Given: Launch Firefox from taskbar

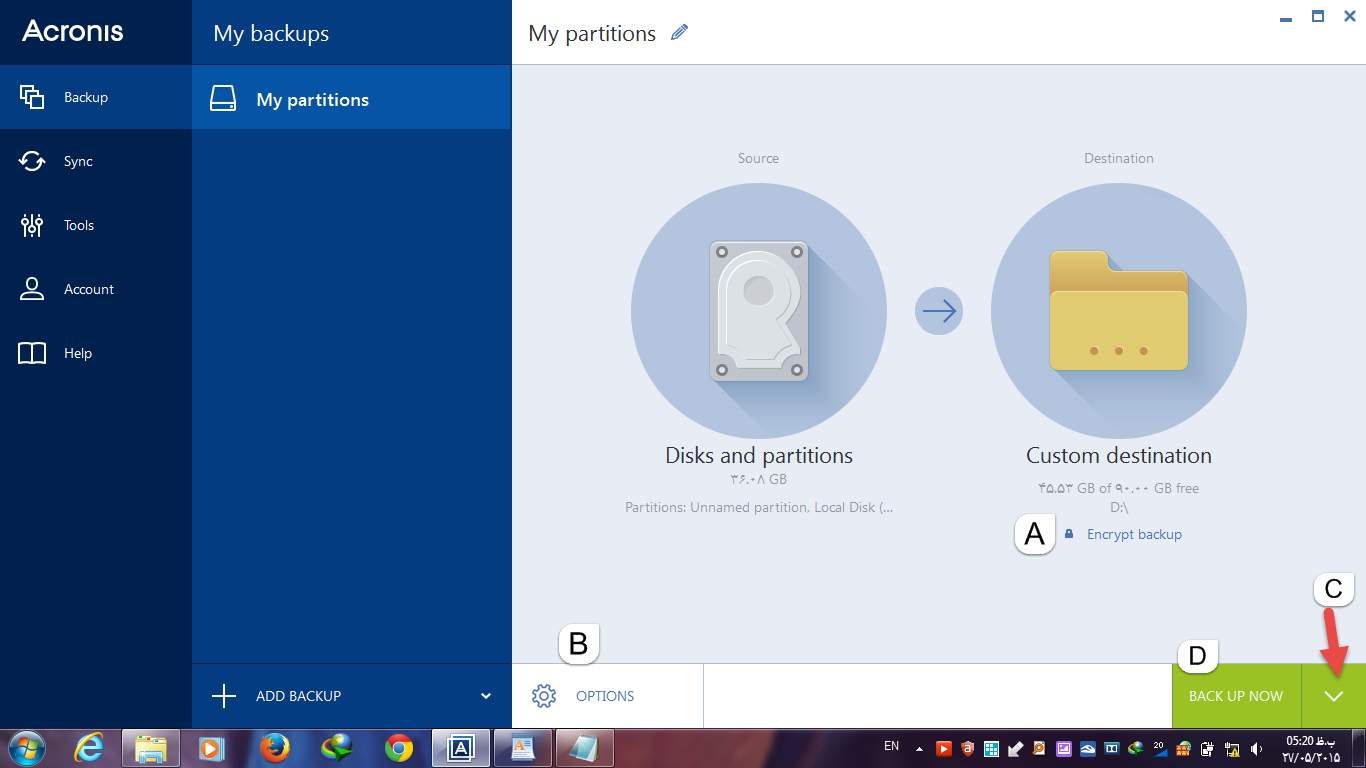Looking at the screenshot, I should click(x=274, y=748).
